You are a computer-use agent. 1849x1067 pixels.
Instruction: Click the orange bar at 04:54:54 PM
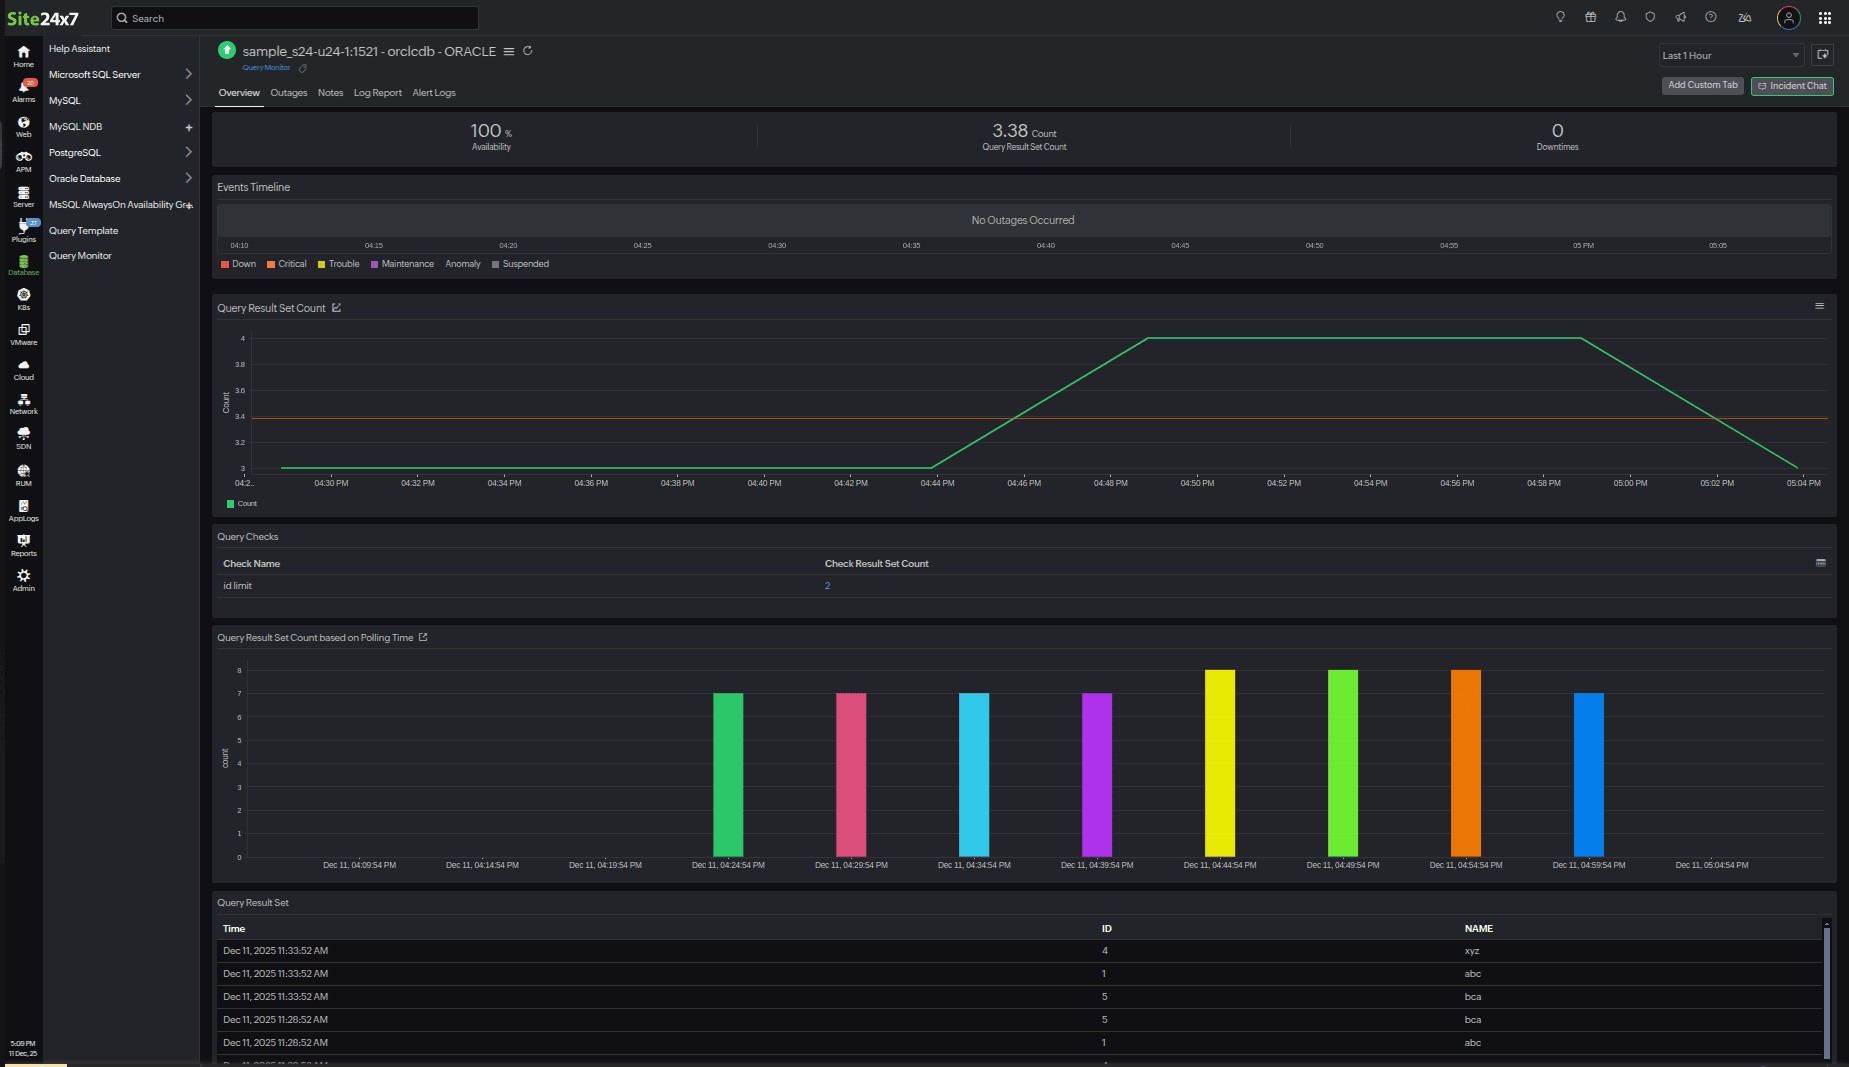pyautogui.click(x=1466, y=763)
